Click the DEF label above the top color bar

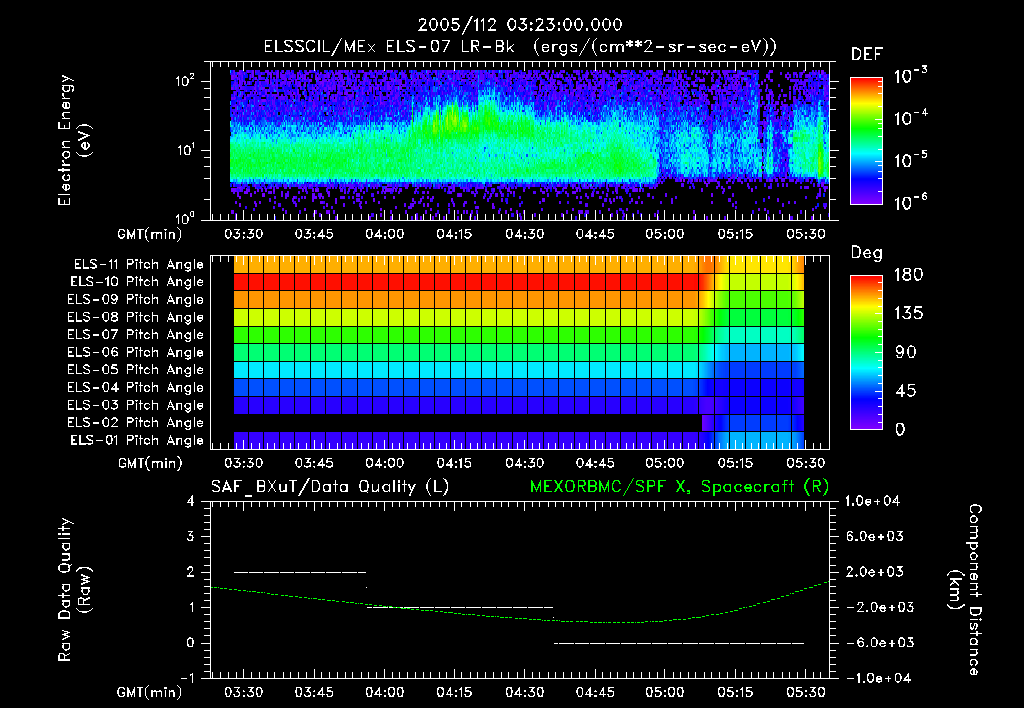pos(867,55)
